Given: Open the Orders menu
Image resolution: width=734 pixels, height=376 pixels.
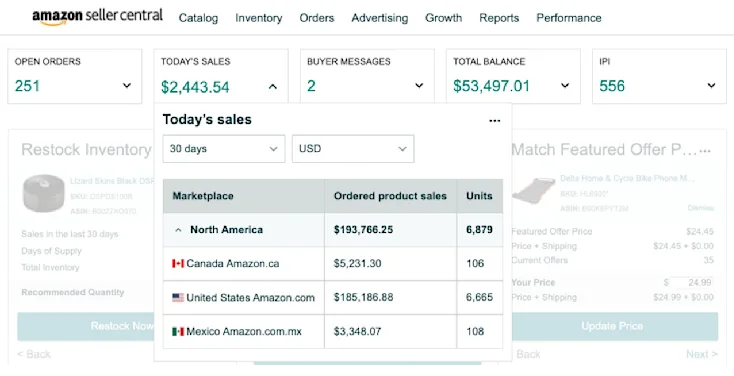Looking at the screenshot, I should [317, 18].
